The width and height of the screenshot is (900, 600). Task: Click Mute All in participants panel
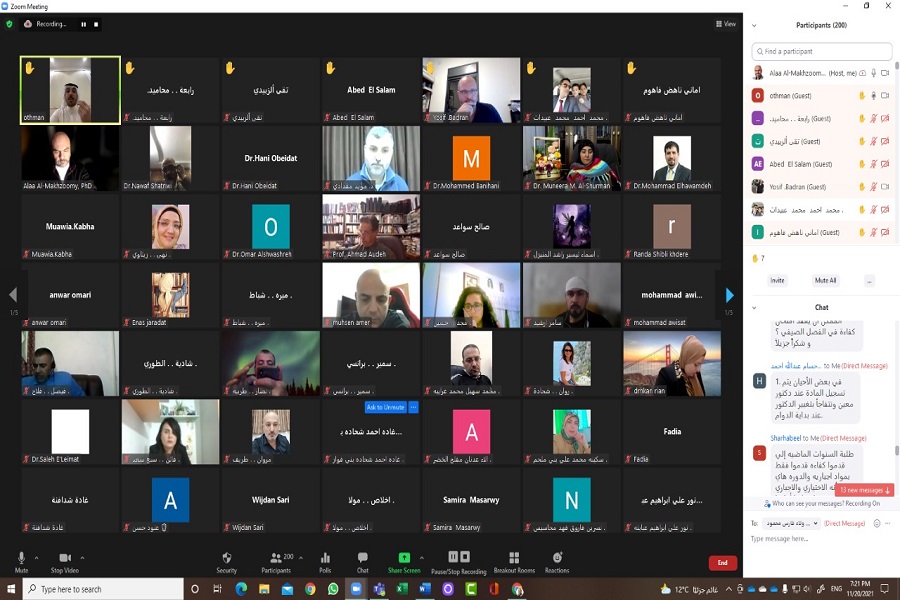(x=825, y=280)
